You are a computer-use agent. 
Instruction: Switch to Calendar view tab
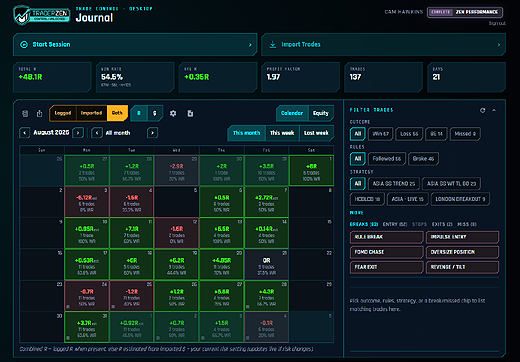tap(292, 113)
